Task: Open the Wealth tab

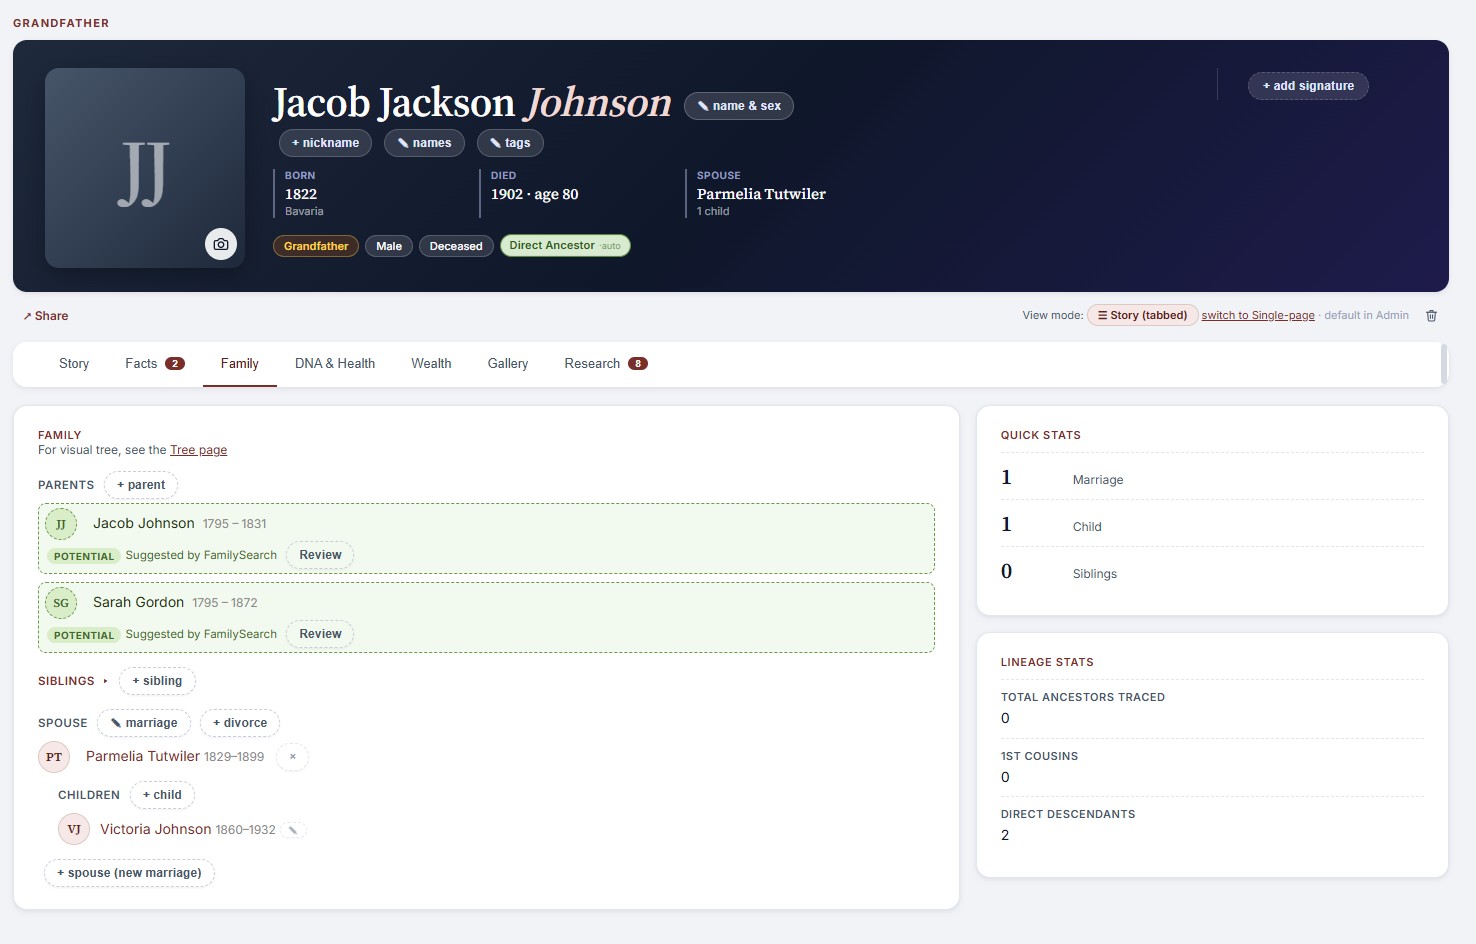Action: click(431, 364)
